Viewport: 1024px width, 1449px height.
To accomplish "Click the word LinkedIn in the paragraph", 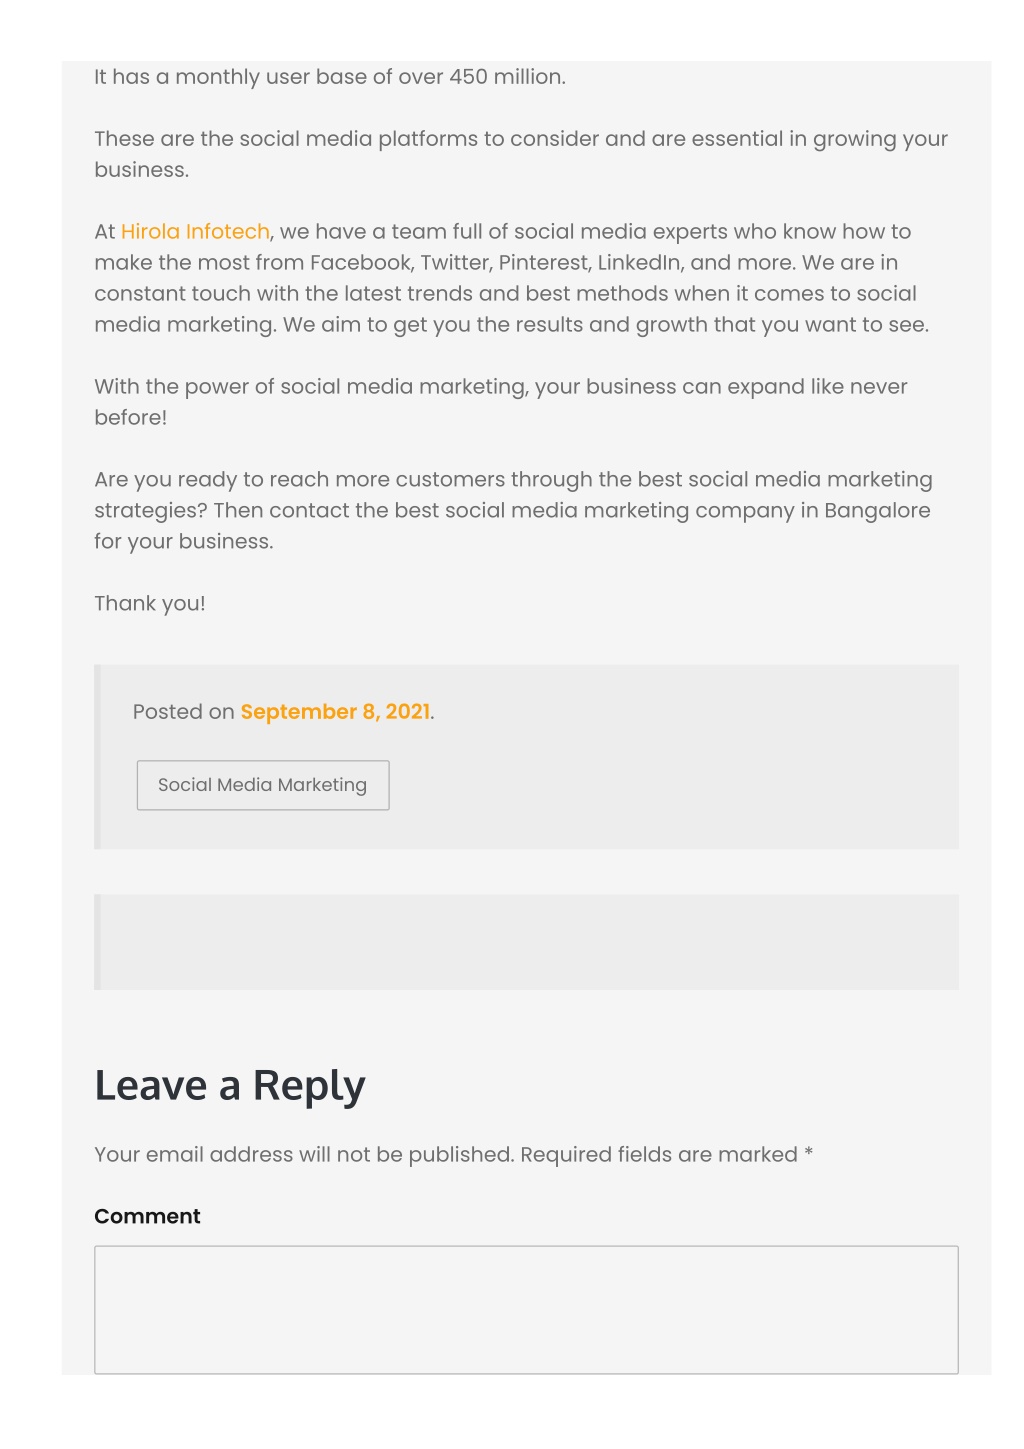I will pos(639,263).
